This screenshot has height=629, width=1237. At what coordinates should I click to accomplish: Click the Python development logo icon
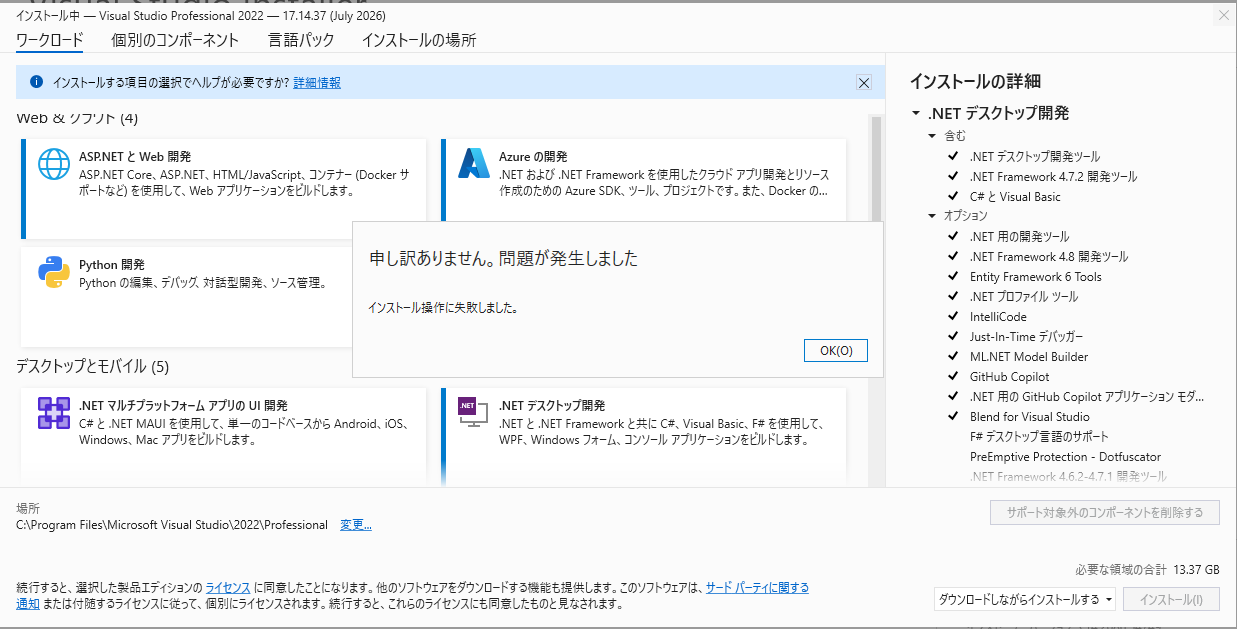coord(54,272)
